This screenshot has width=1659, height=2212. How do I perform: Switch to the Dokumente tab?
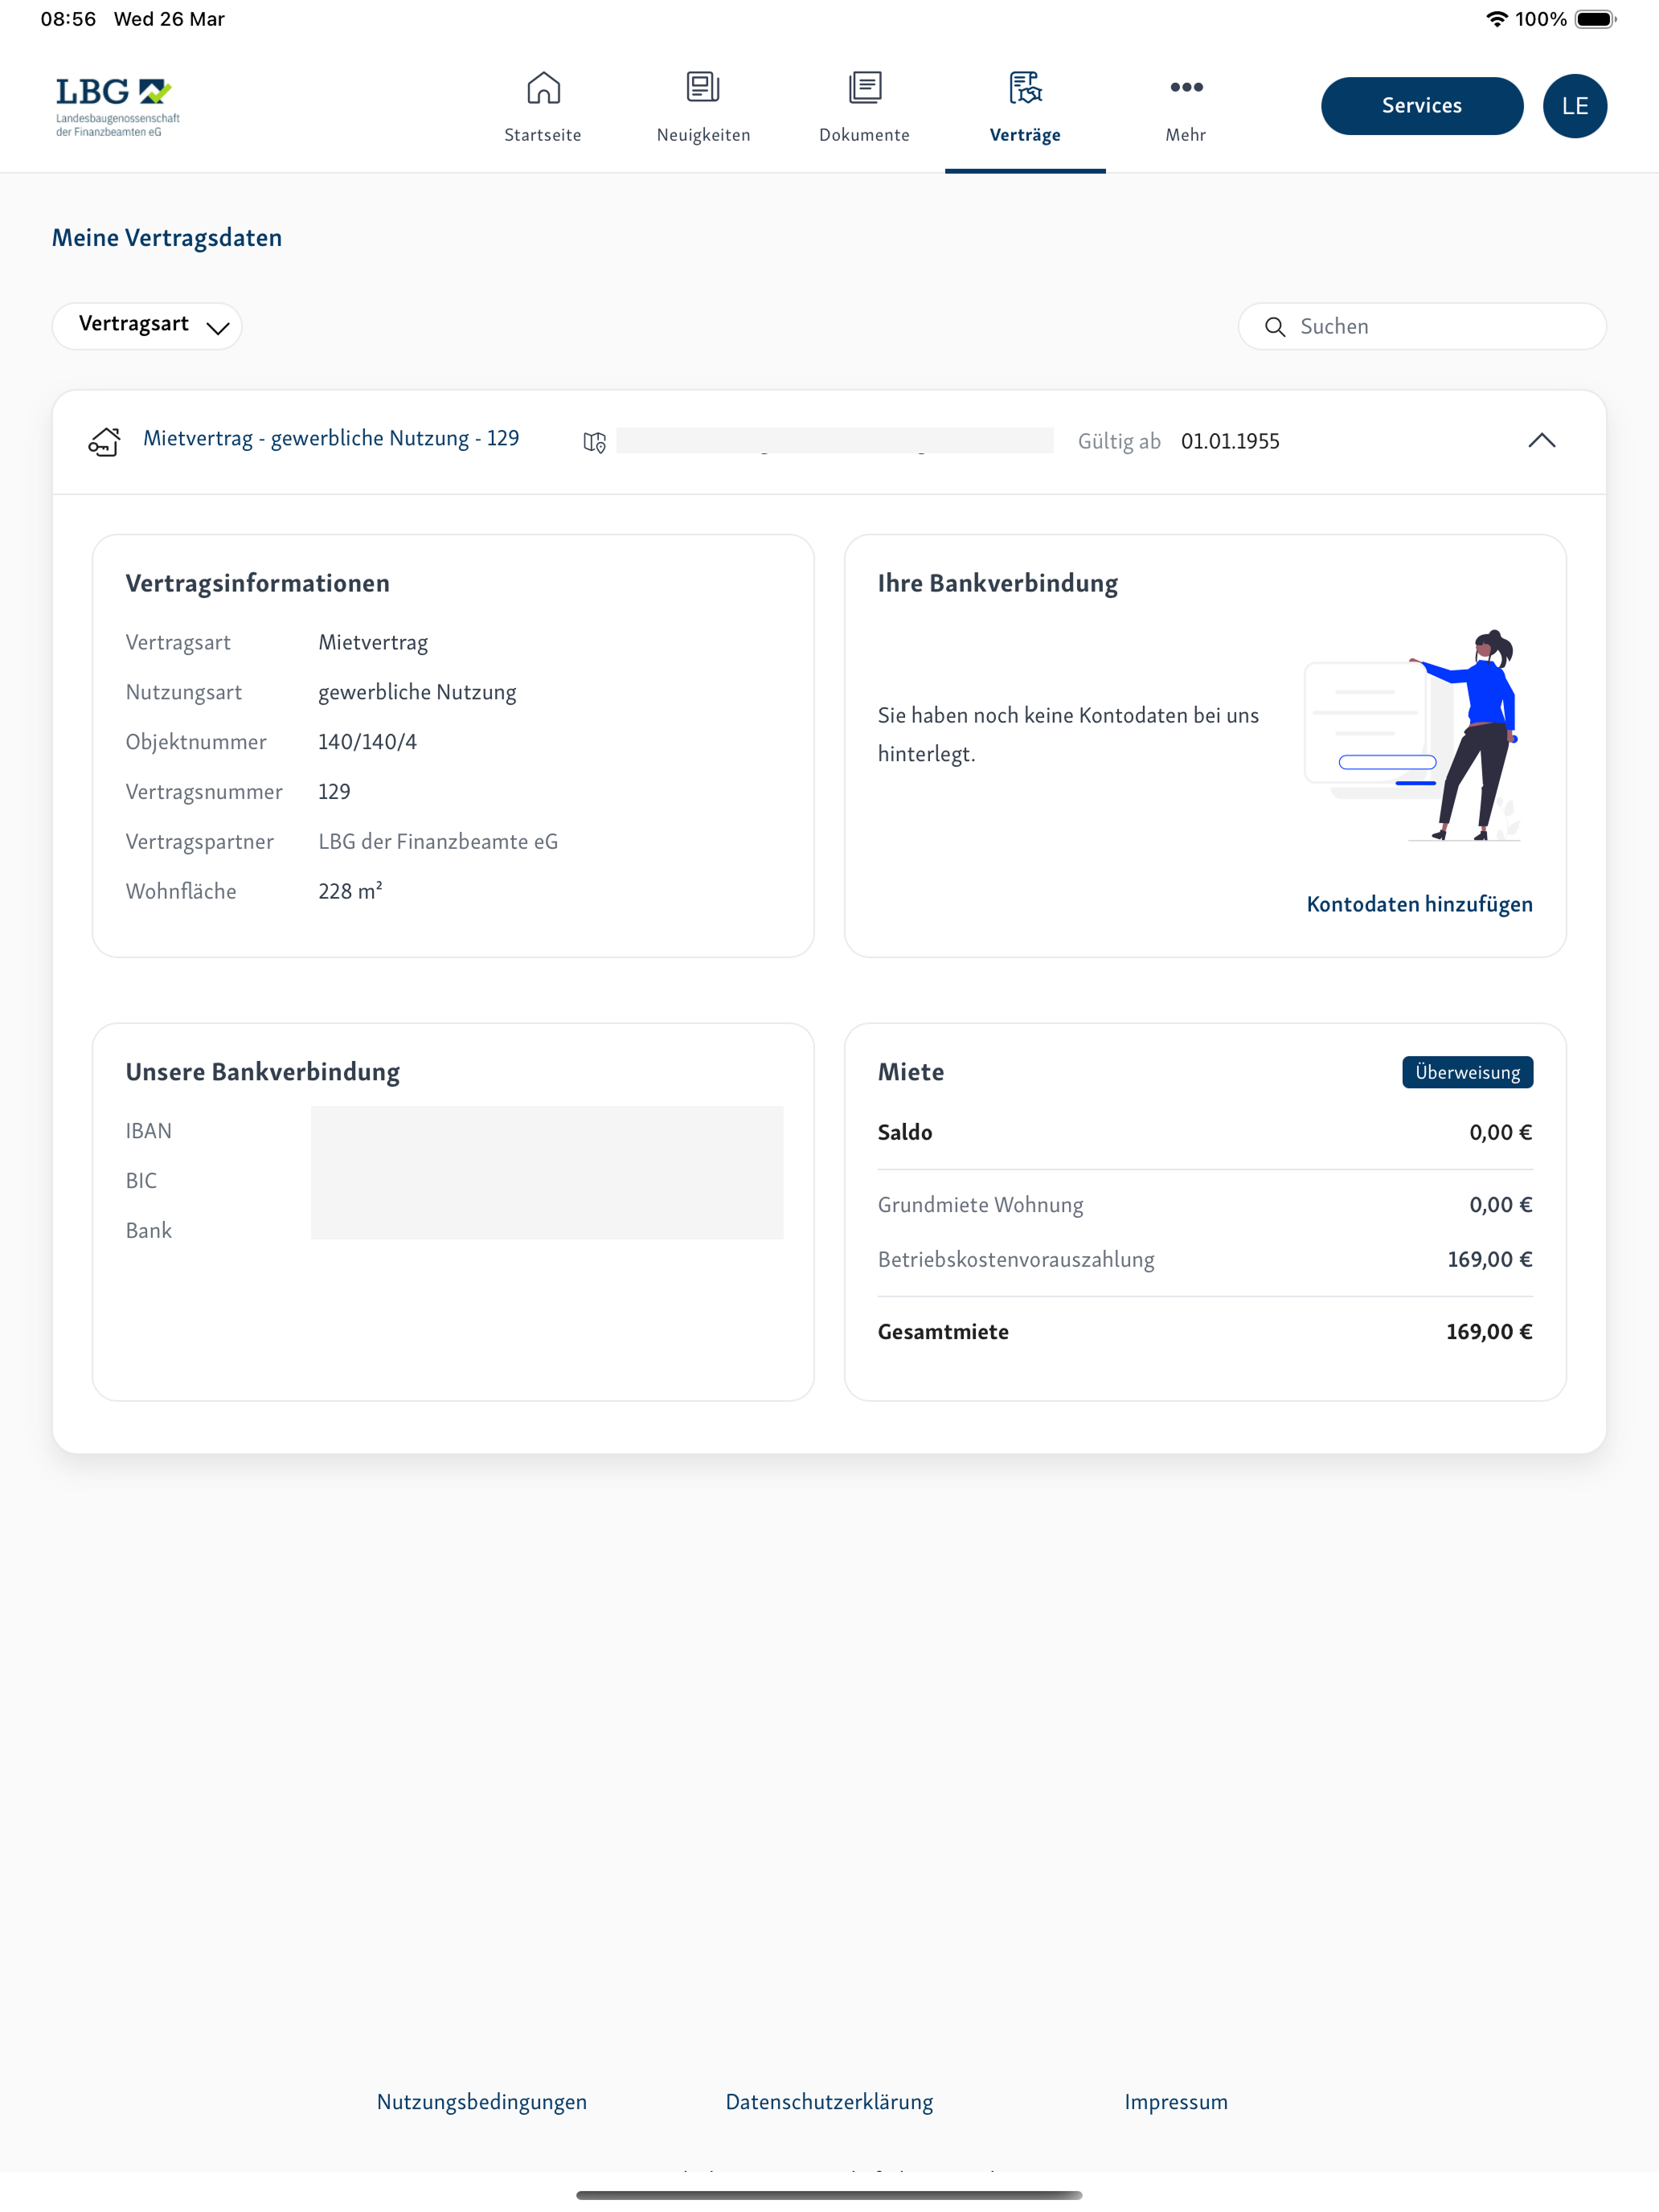[x=865, y=107]
